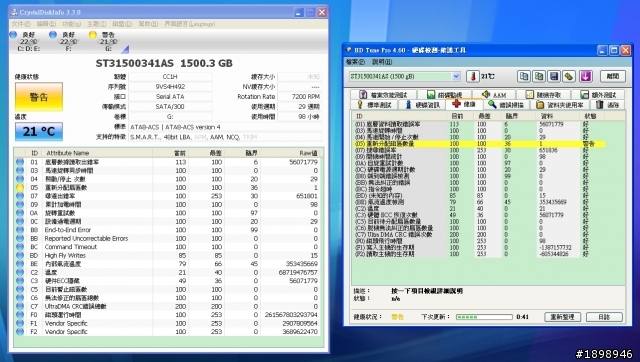The height and width of the screenshot is (362, 640).
Task: Click the green copy screenshot icon in HD Tune
Action: (539, 76)
